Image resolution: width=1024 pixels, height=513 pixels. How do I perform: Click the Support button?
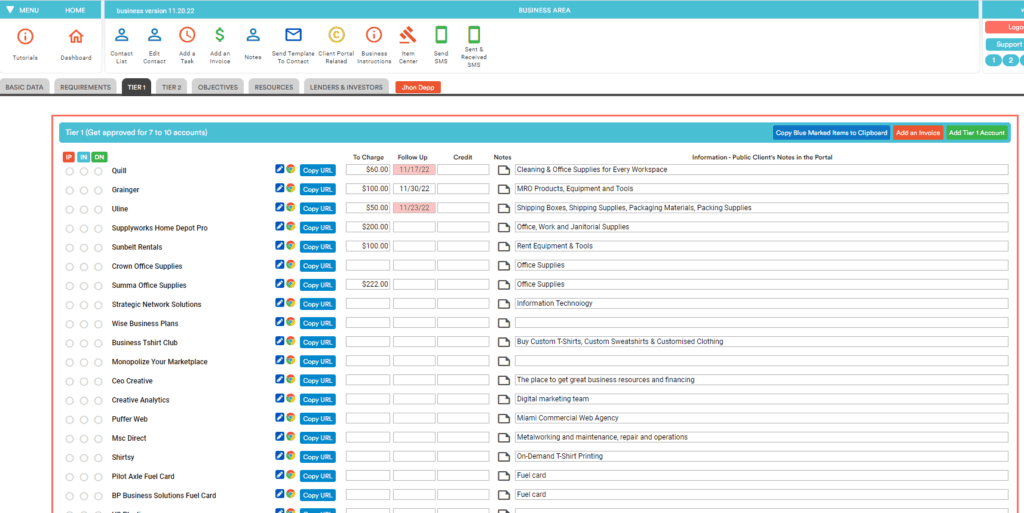1006,44
